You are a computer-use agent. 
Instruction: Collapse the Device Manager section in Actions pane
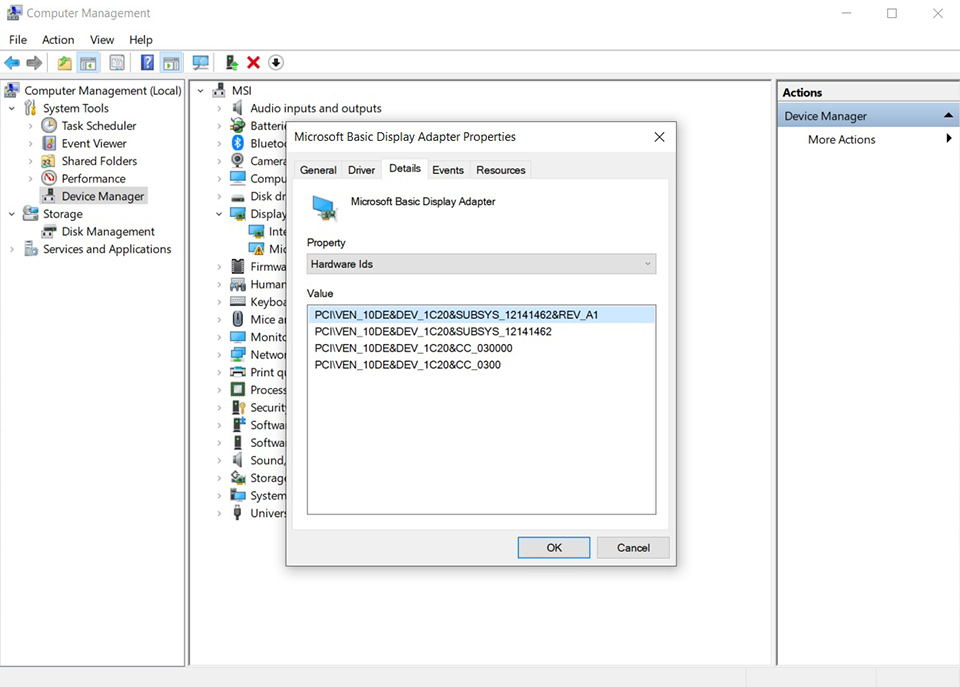pos(948,115)
